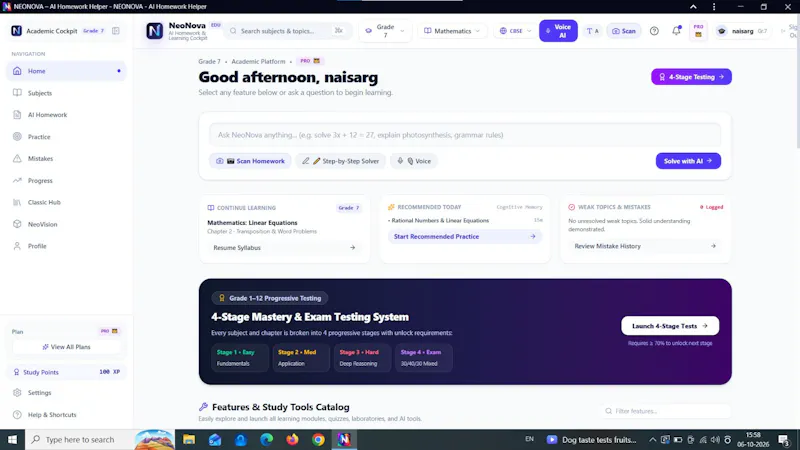The image size is (800, 450).
Task: Click View All Plans
Action: [66, 347]
